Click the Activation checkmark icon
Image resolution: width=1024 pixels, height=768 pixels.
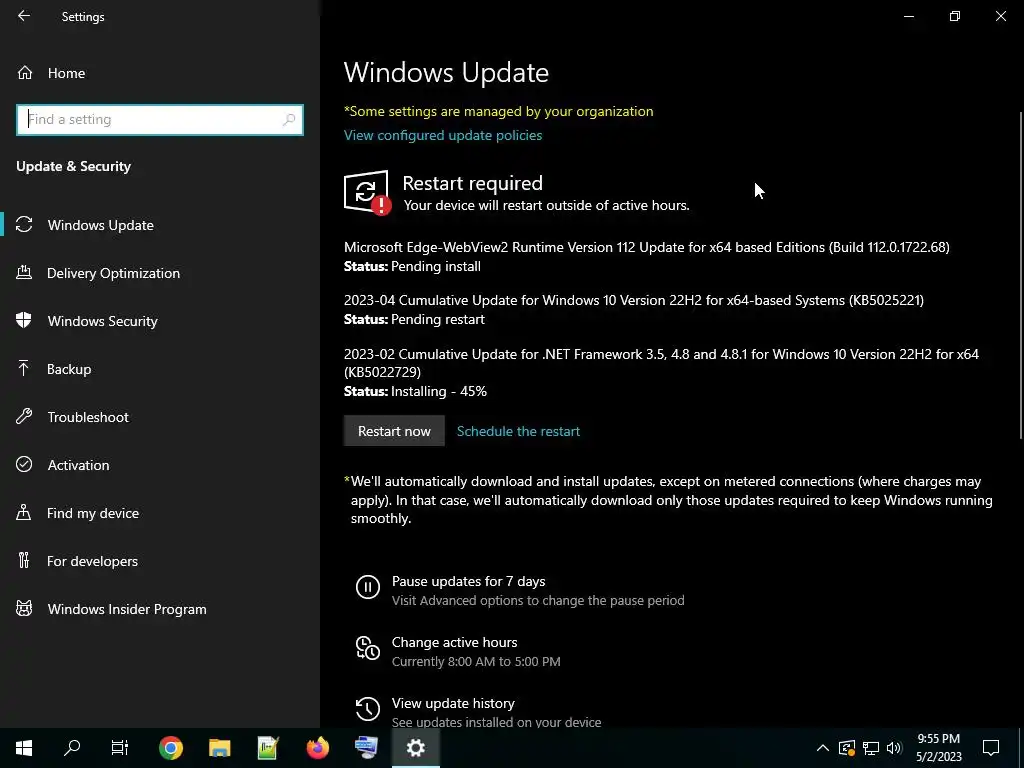click(24, 464)
